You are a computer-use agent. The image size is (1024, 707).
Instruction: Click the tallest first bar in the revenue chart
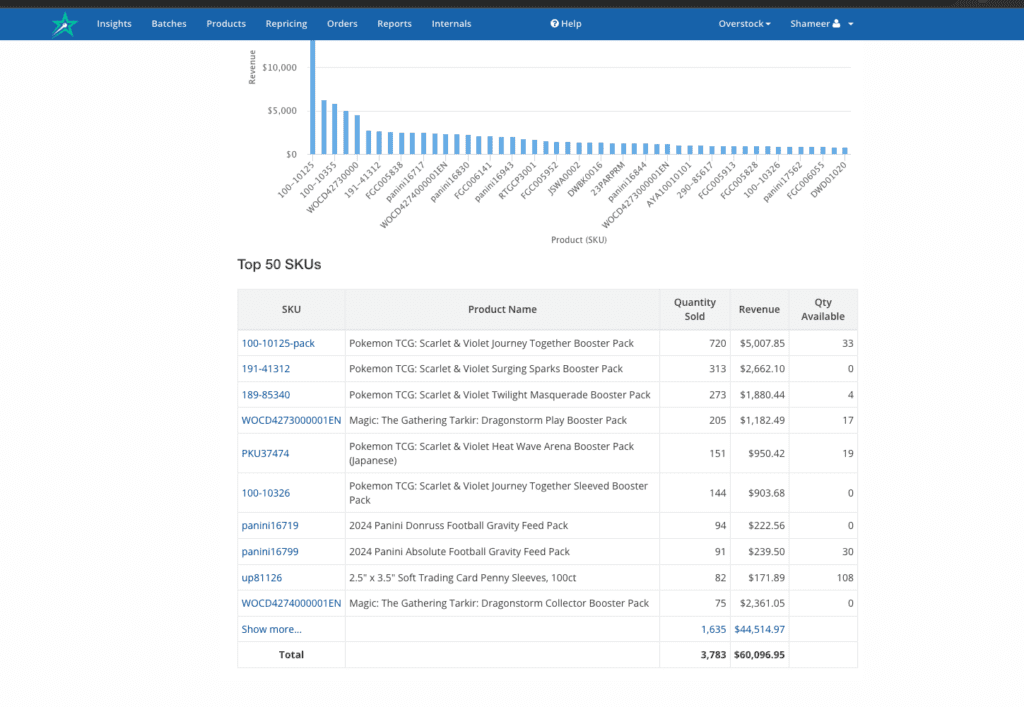click(x=313, y=97)
